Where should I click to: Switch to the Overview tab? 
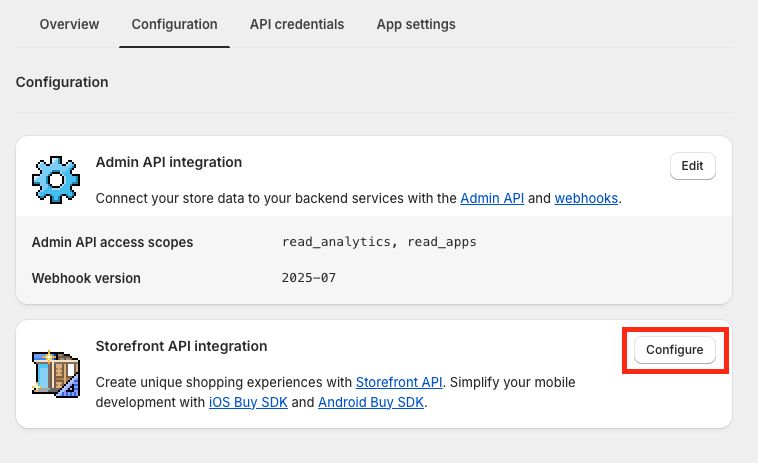click(69, 24)
